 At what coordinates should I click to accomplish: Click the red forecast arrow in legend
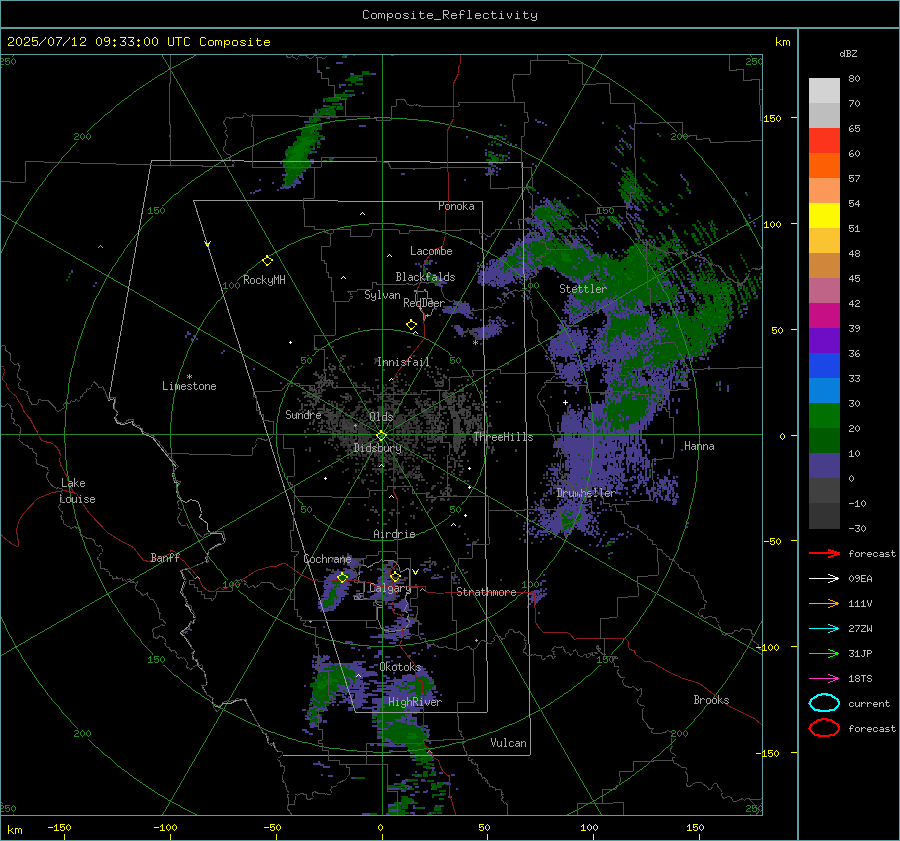(x=824, y=553)
